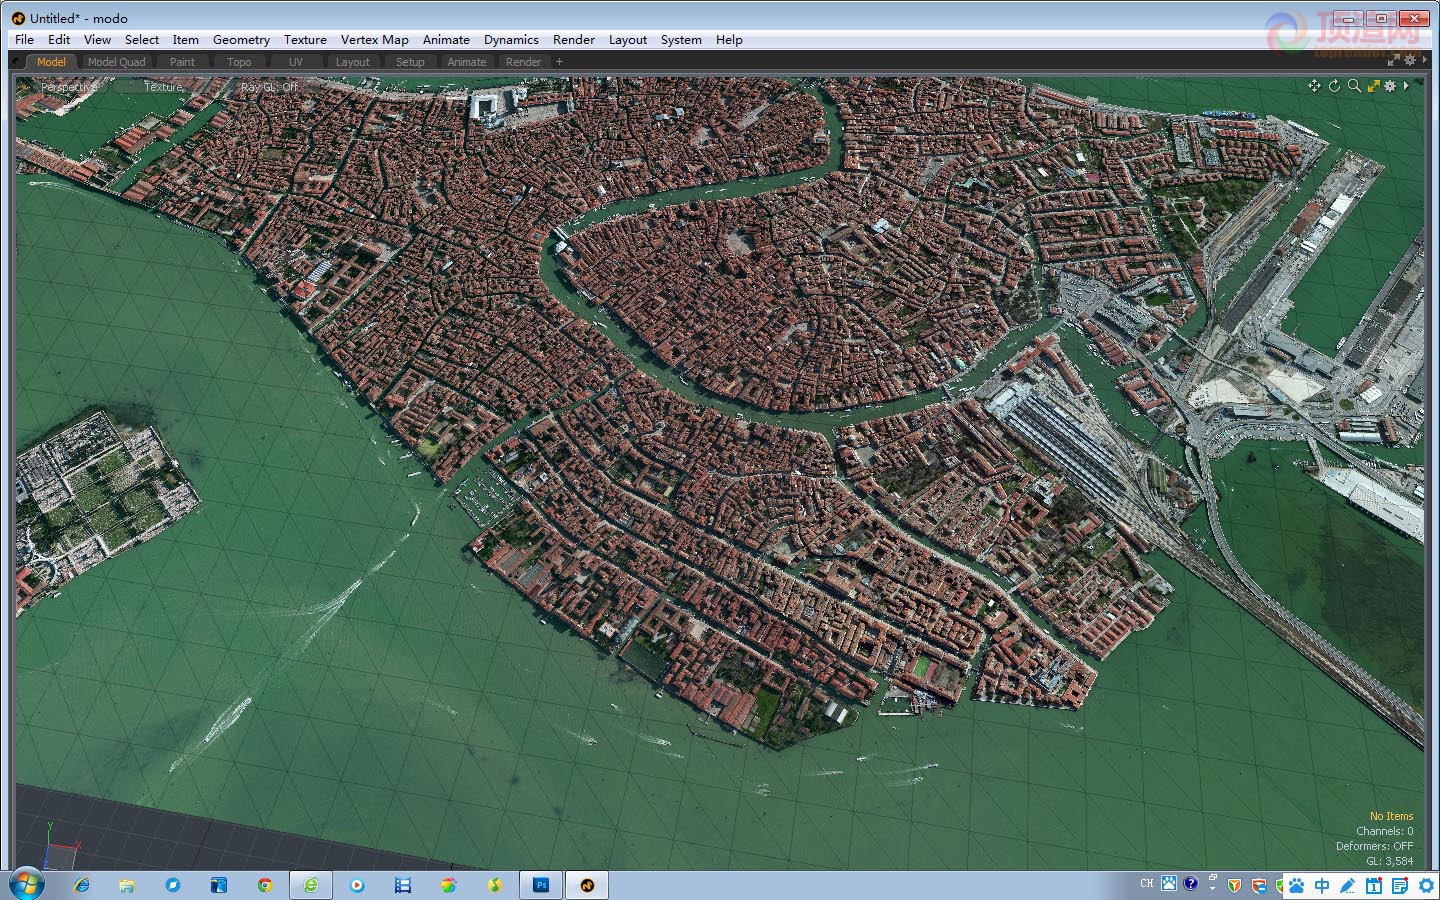Open the Render menu
The image size is (1440, 900).
point(574,40)
